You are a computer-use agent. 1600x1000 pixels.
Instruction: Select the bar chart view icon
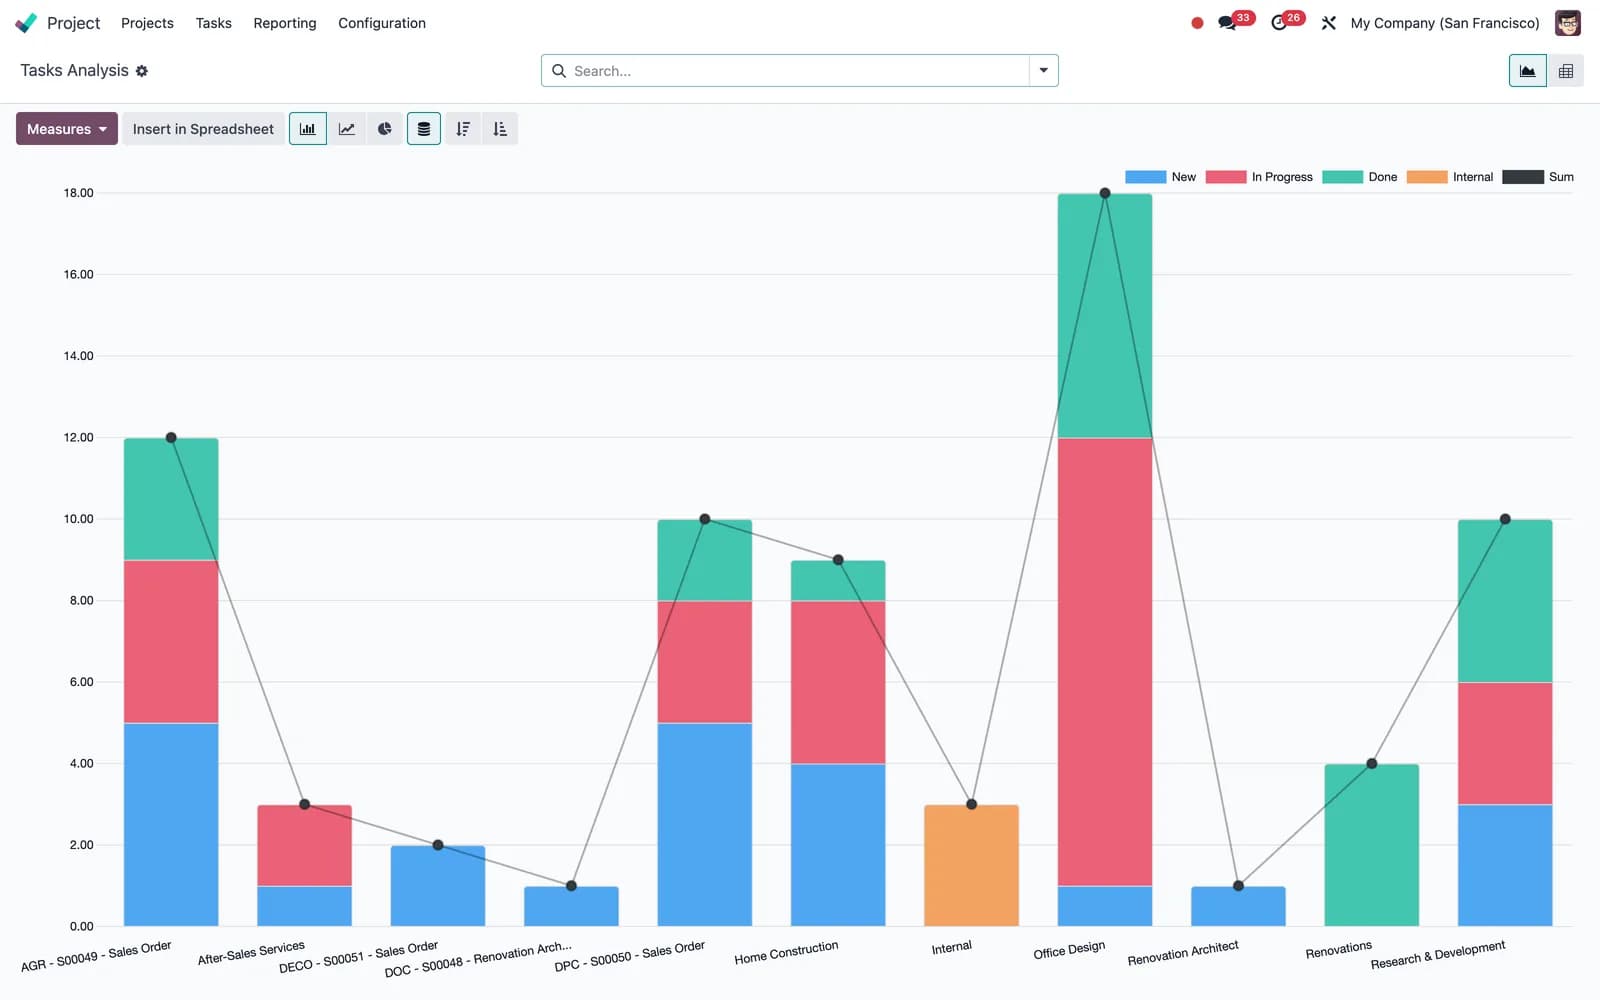pyautogui.click(x=308, y=129)
